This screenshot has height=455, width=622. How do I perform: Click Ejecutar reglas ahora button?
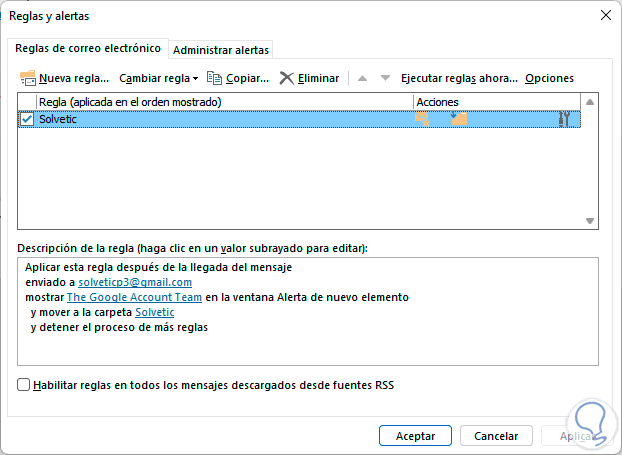coord(459,77)
